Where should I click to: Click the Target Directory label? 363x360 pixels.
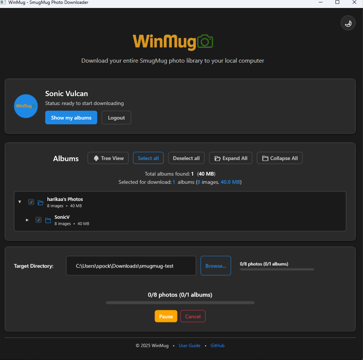point(34,266)
